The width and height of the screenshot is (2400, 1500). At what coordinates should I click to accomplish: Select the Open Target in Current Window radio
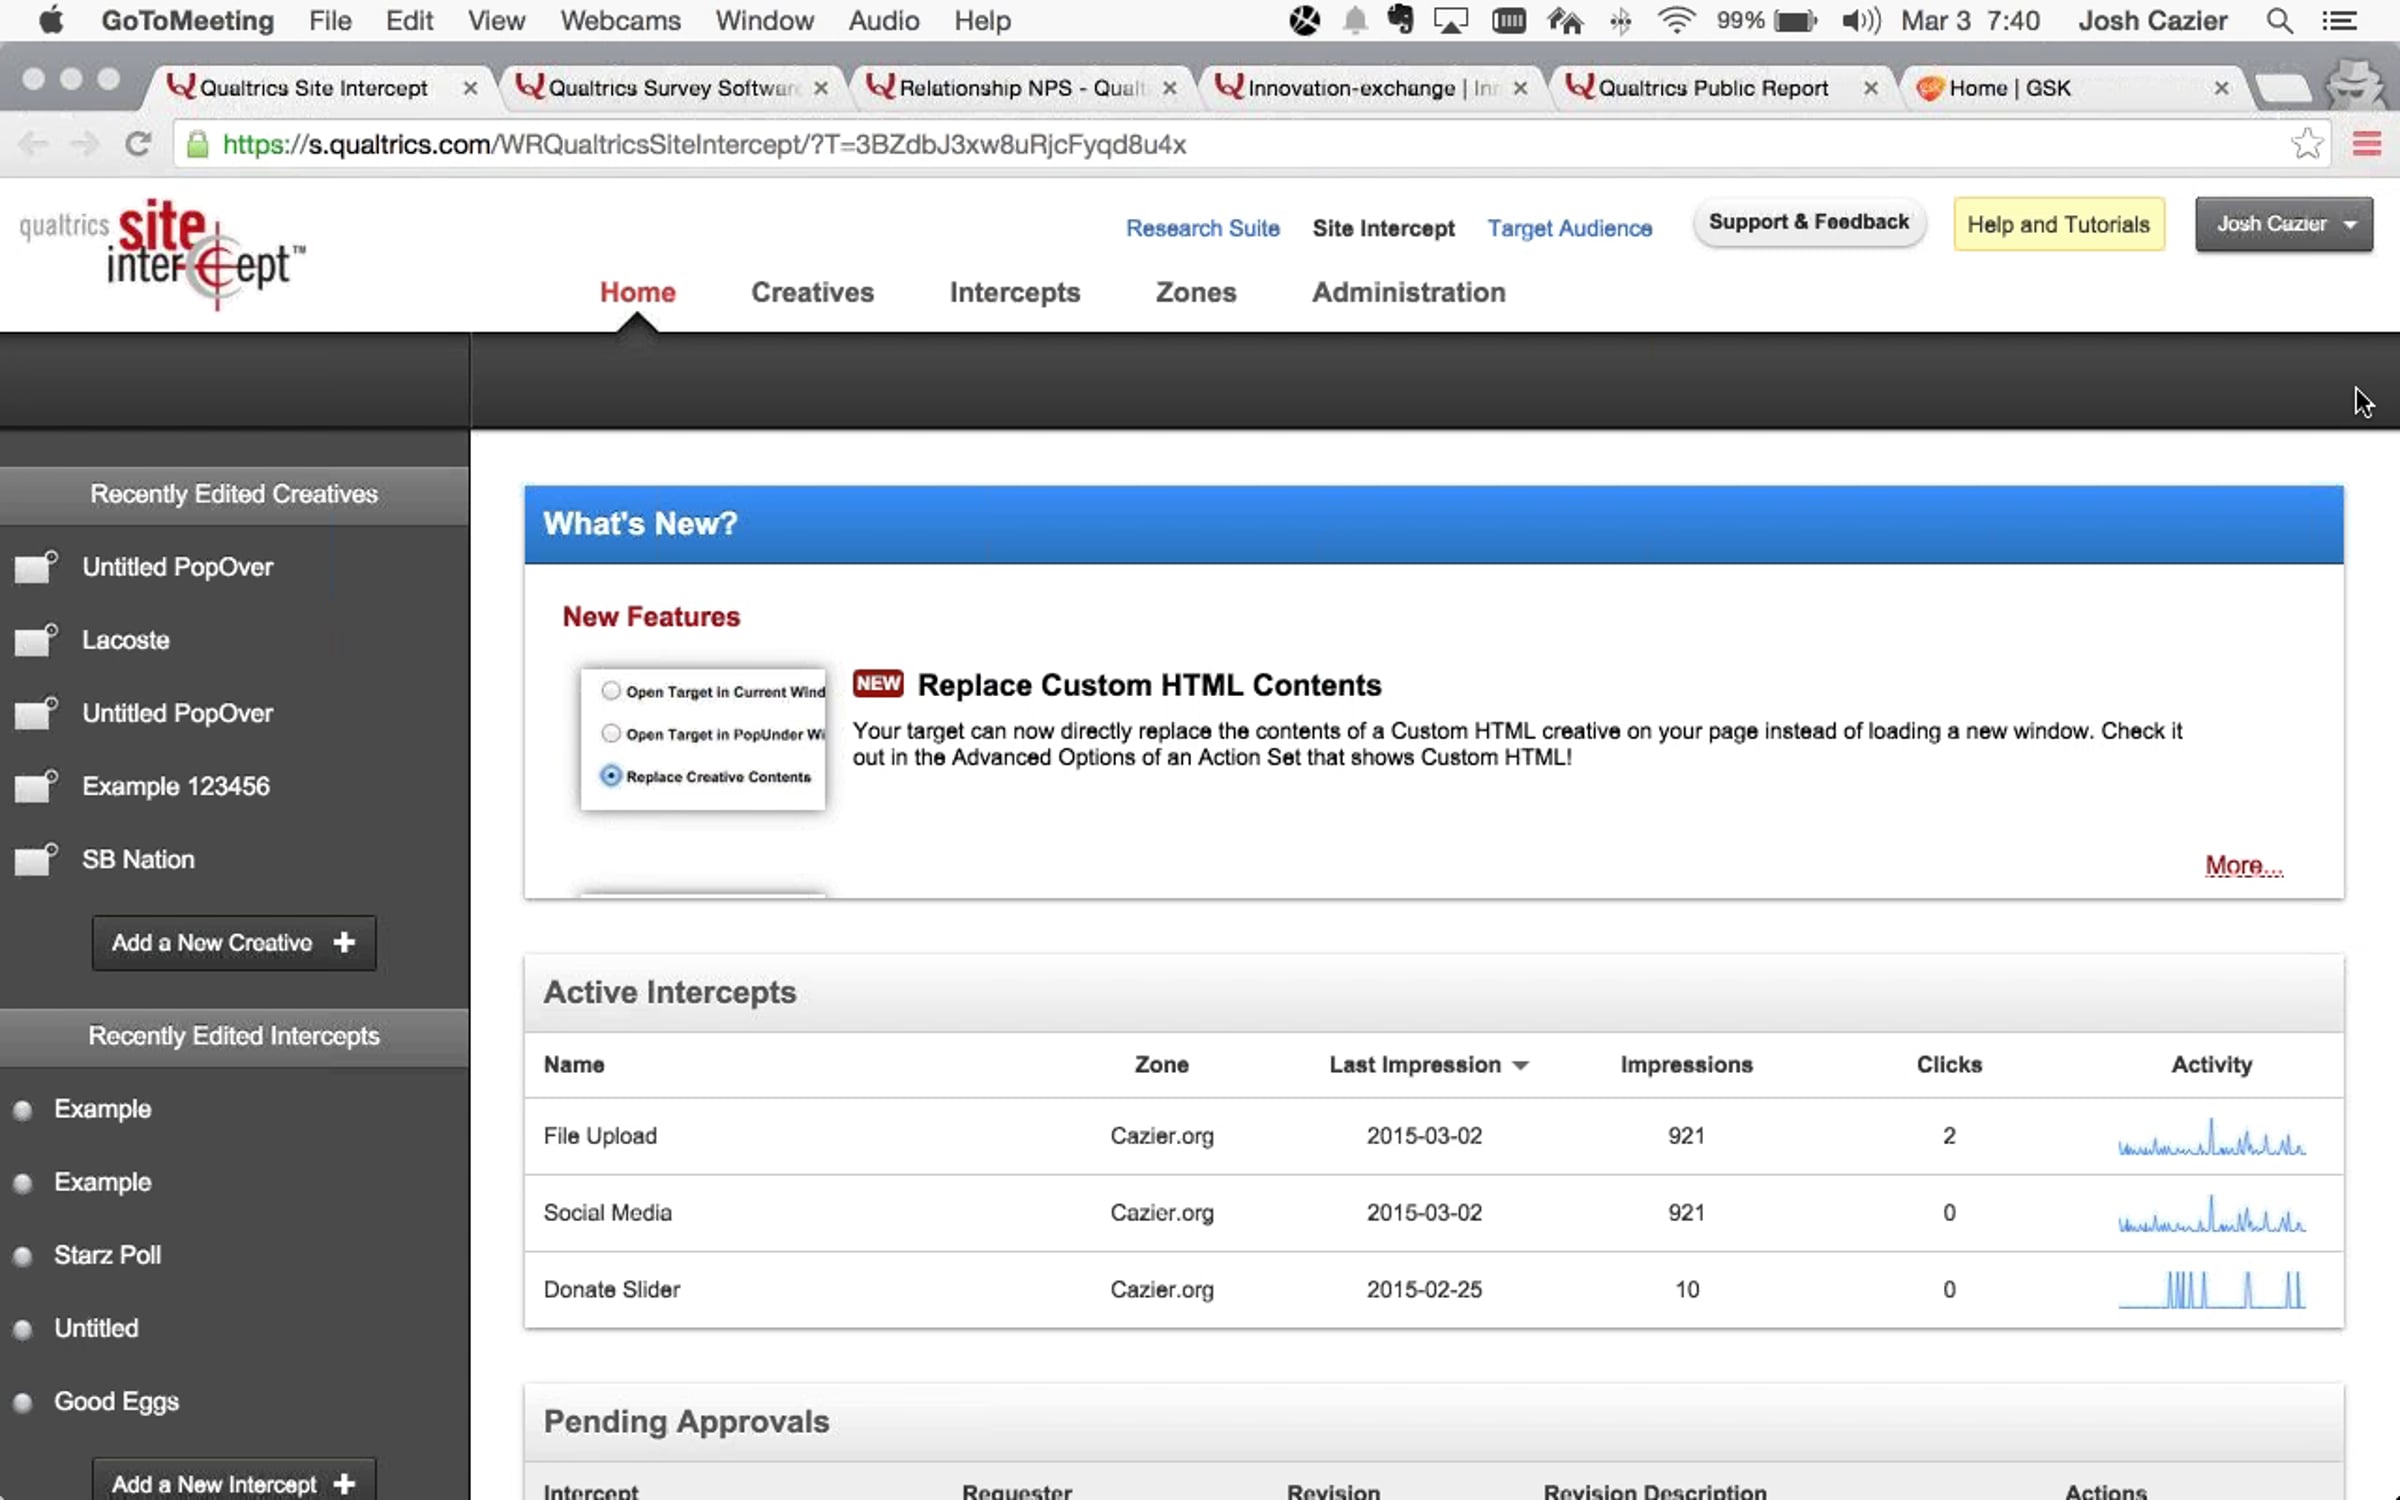611,691
